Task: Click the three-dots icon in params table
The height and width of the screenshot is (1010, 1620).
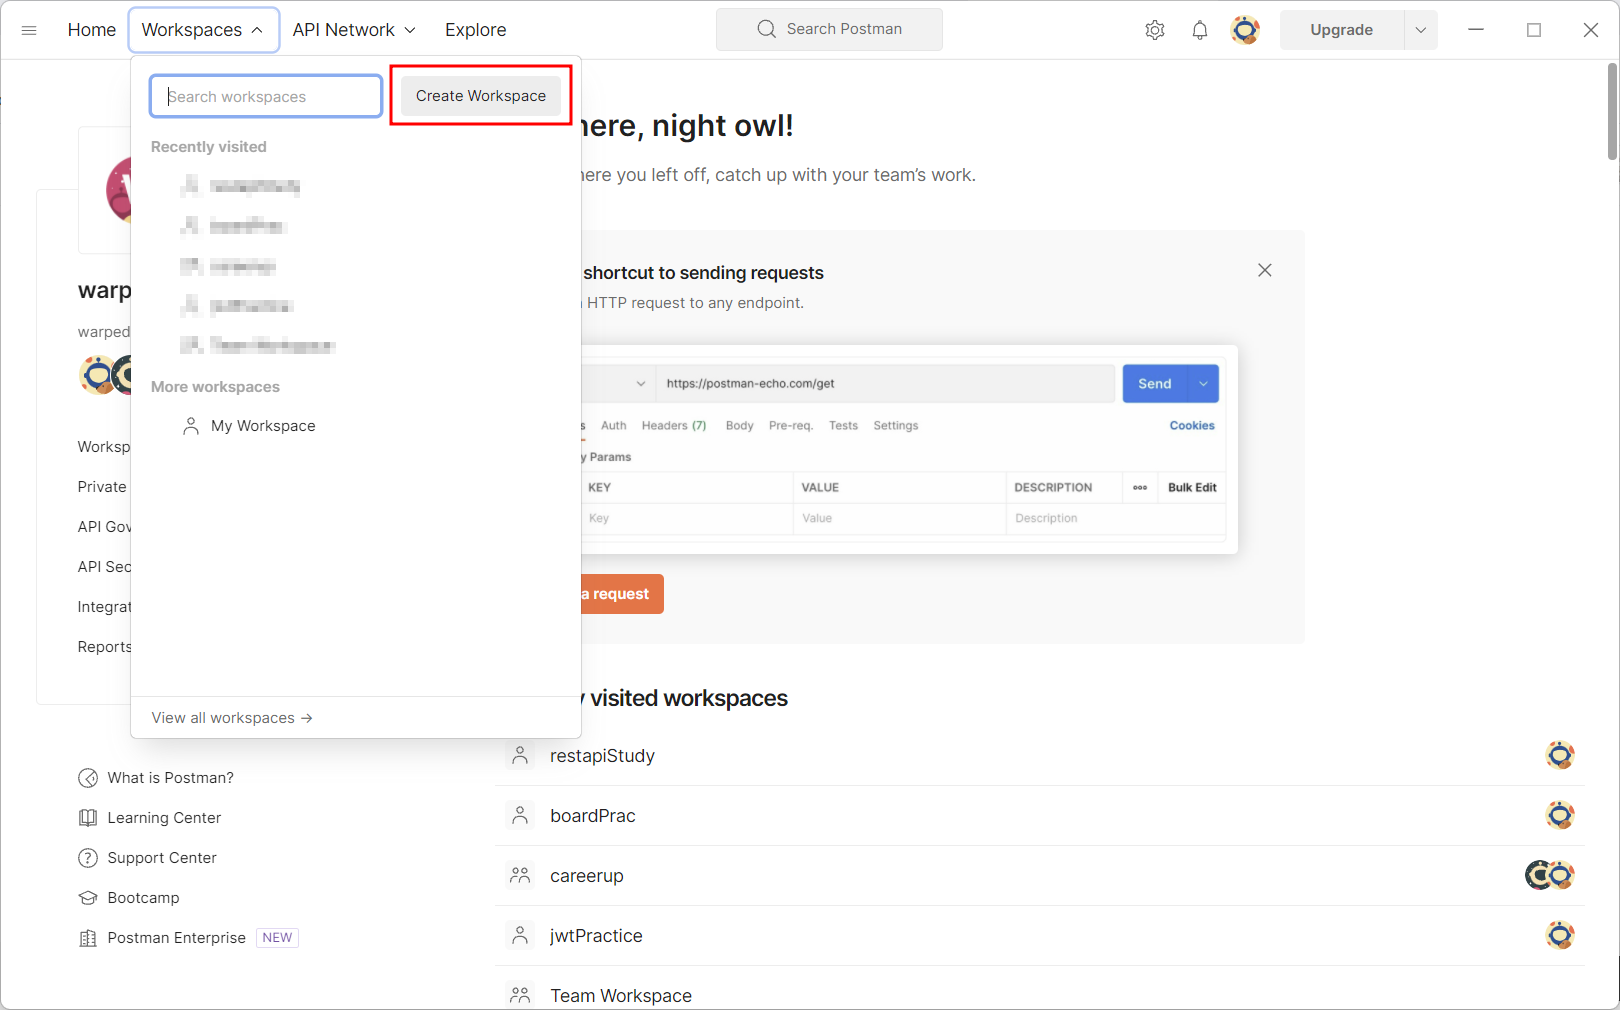Action: 1140,488
